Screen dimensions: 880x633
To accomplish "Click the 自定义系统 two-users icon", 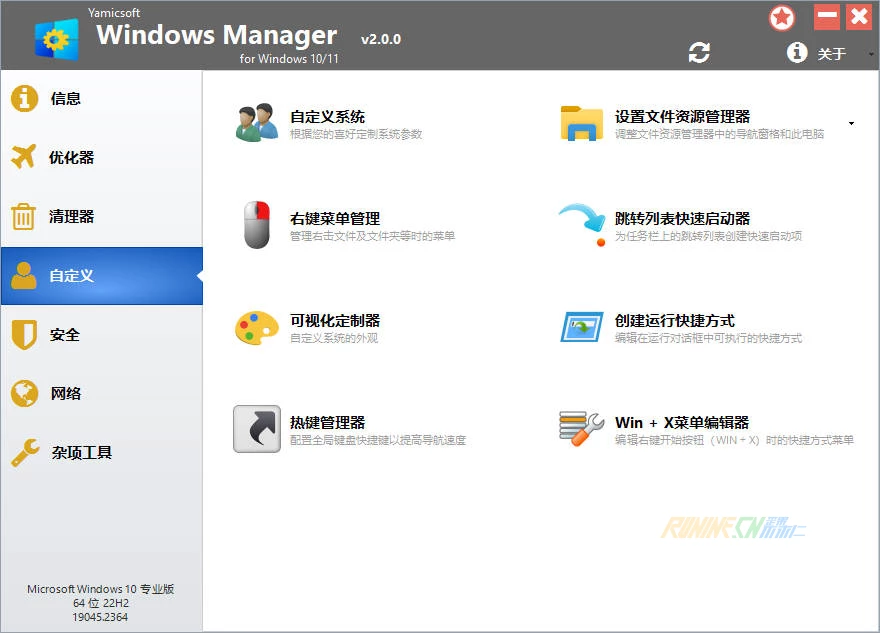I will pos(257,123).
